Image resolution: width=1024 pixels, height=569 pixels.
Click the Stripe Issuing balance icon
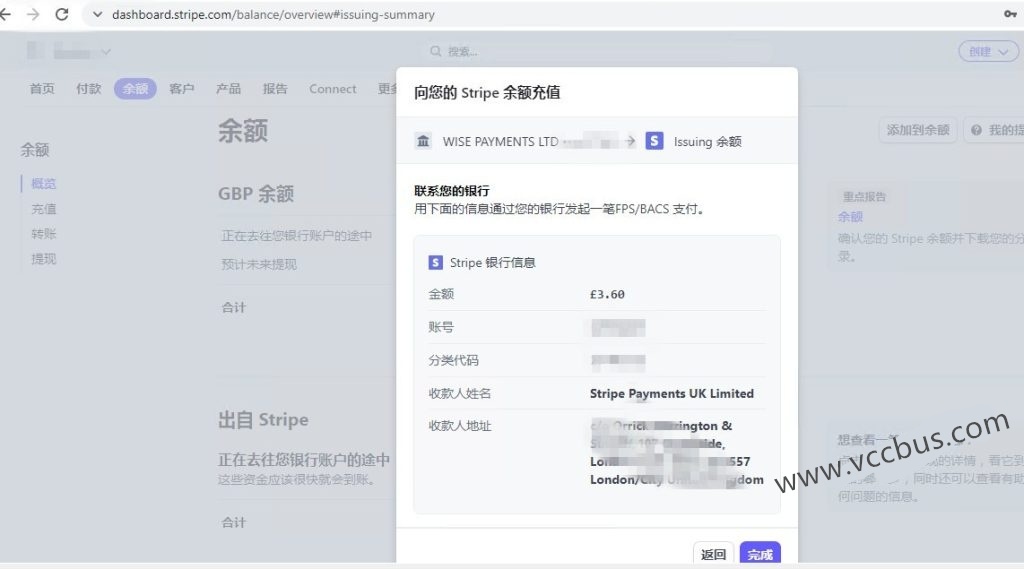(654, 142)
